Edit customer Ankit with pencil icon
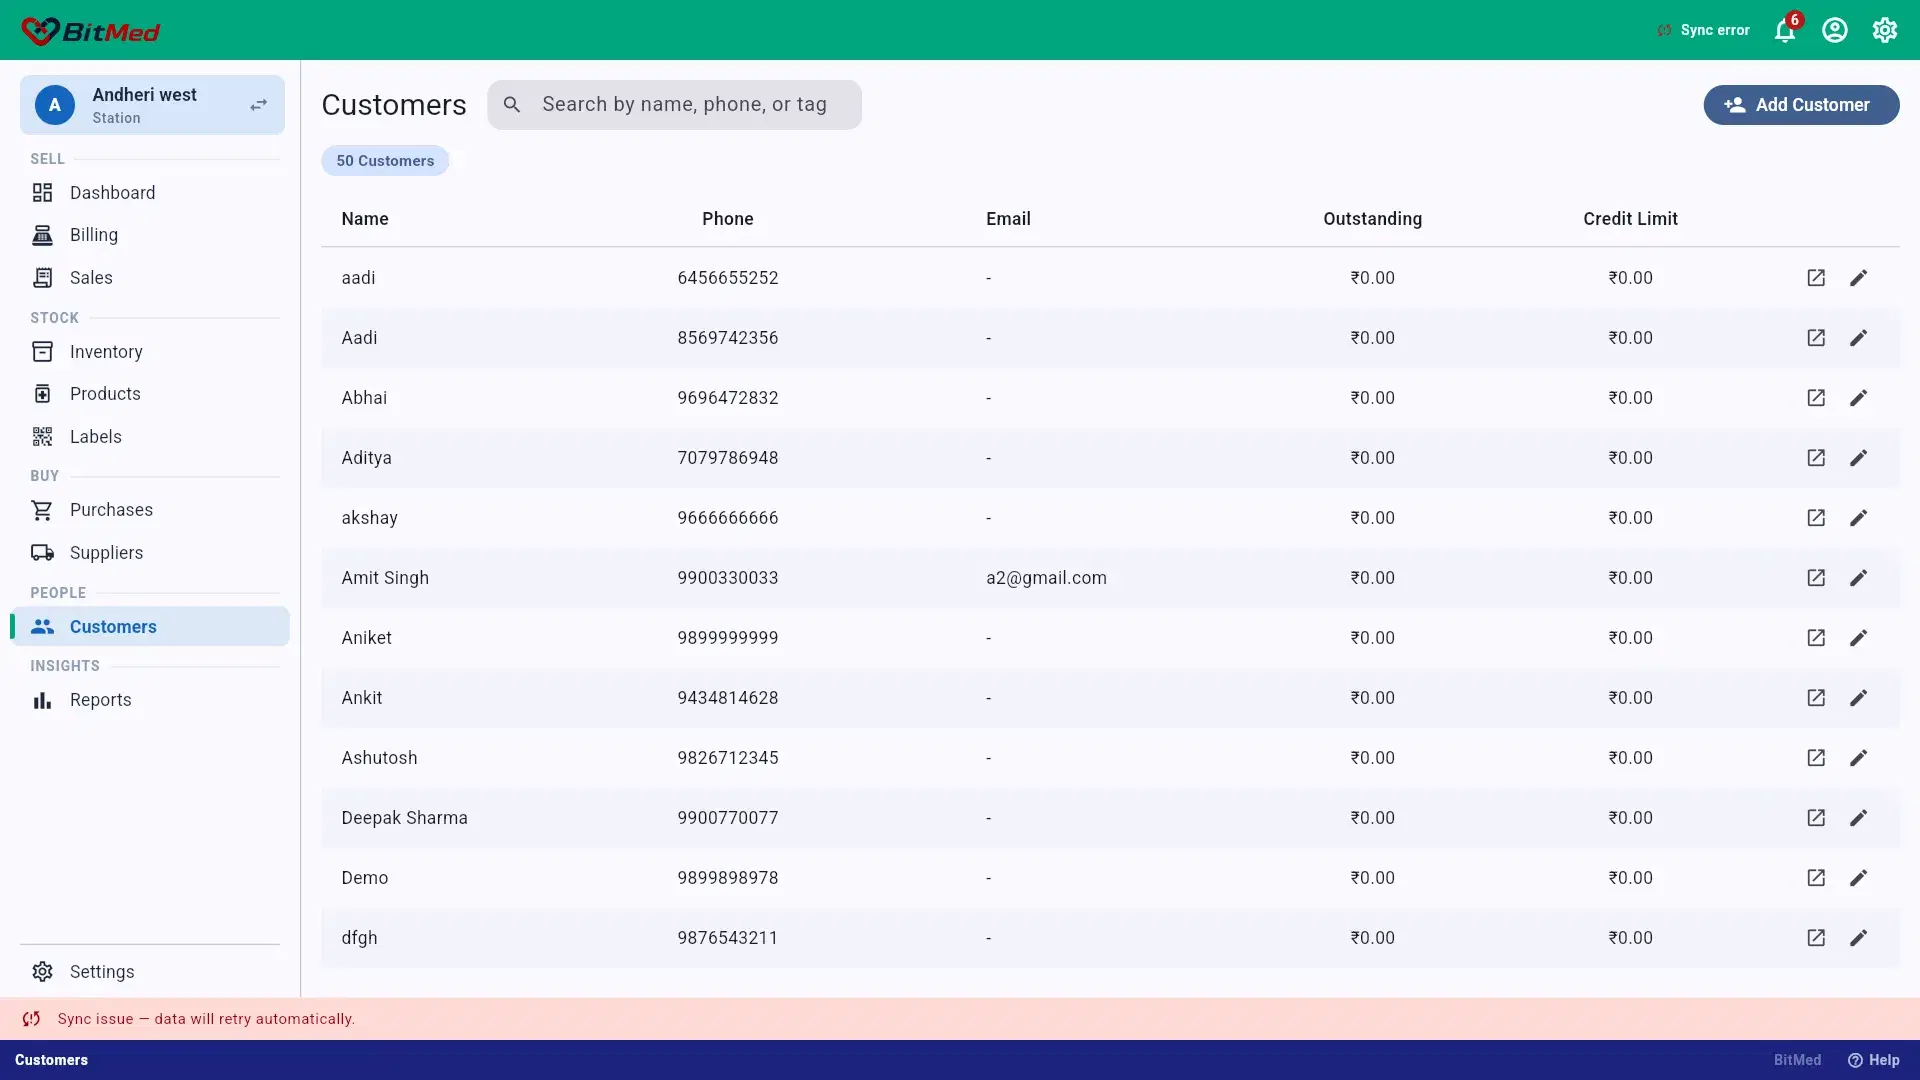1920x1080 pixels. click(1859, 698)
